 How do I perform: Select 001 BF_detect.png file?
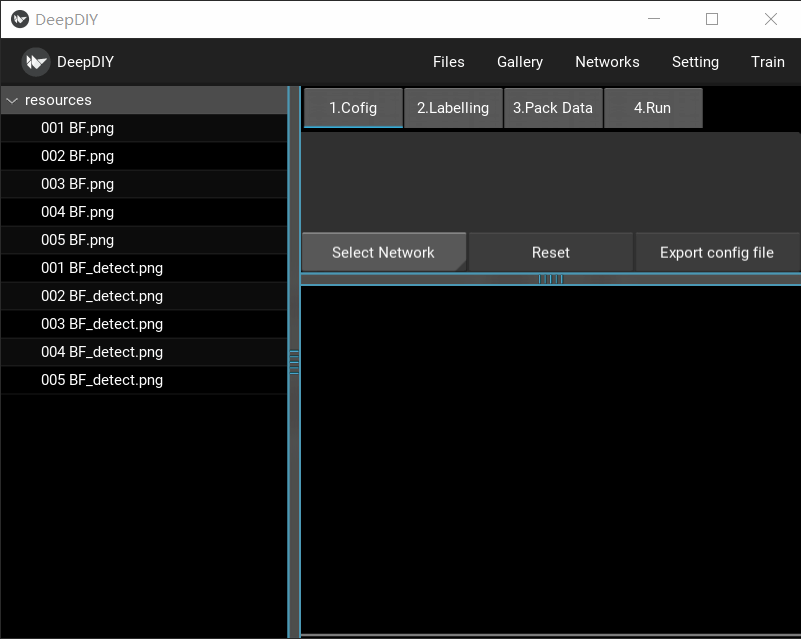coord(144,269)
